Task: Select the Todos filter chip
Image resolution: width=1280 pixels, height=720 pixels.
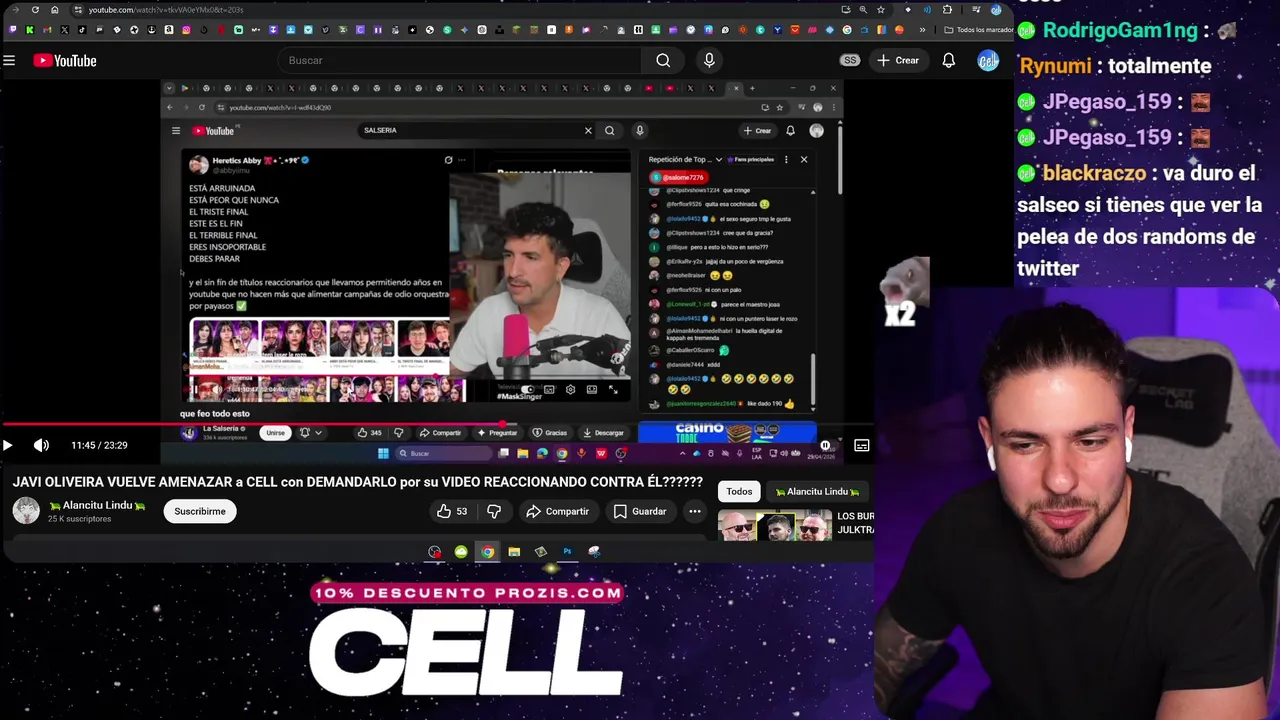Action: coord(739,491)
